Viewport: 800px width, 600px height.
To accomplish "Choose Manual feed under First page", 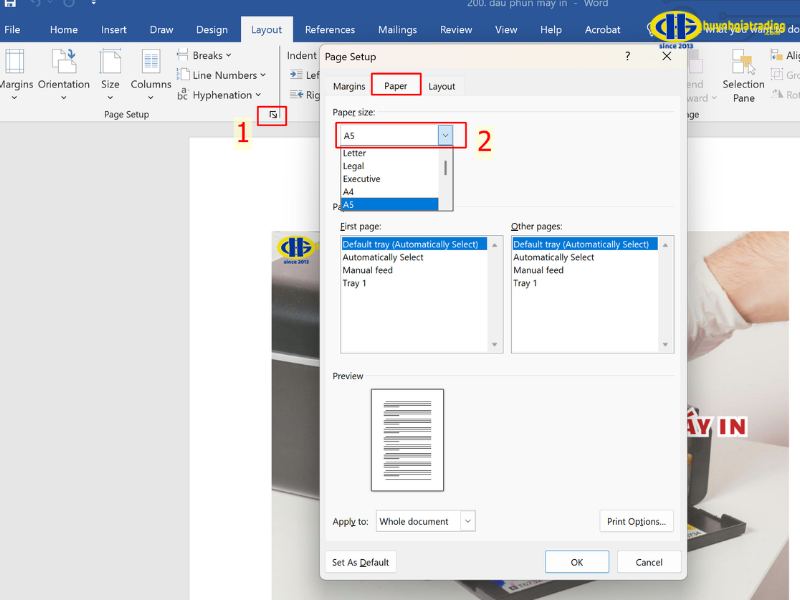I will click(368, 270).
